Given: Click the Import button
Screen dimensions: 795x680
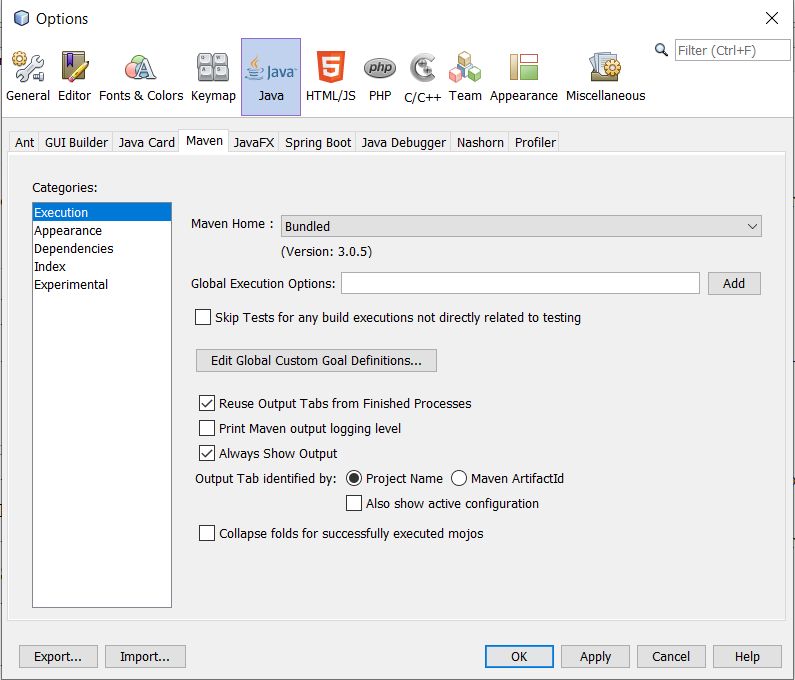Looking at the screenshot, I should point(145,657).
